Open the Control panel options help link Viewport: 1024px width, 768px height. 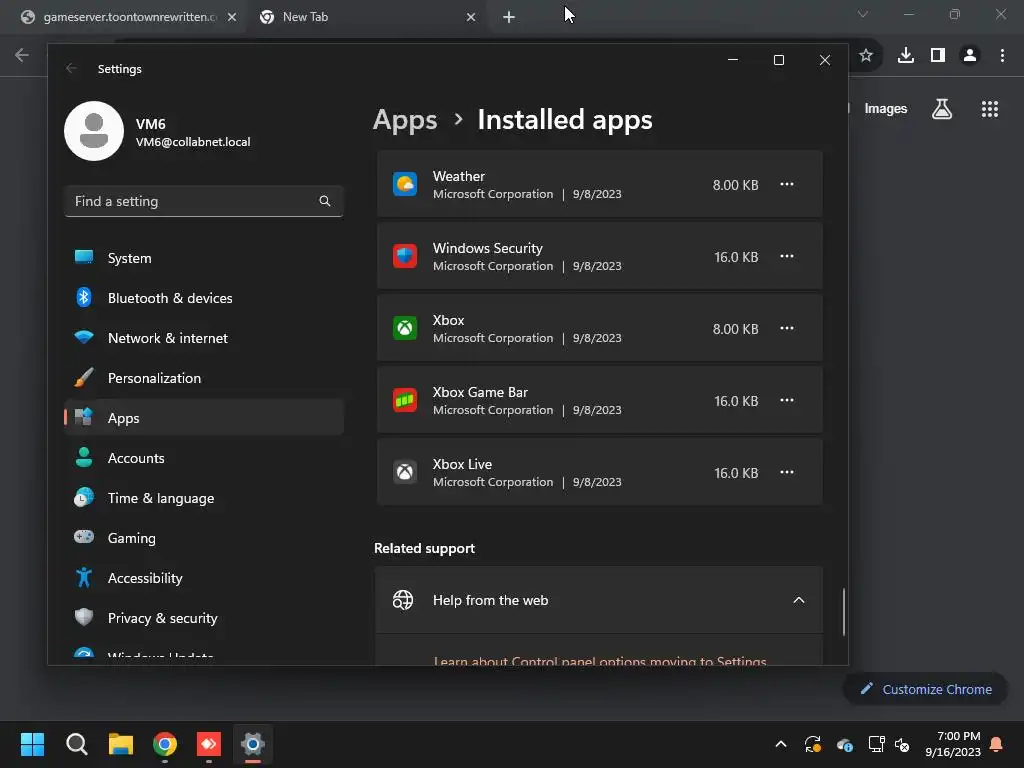pyautogui.click(x=600, y=660)
